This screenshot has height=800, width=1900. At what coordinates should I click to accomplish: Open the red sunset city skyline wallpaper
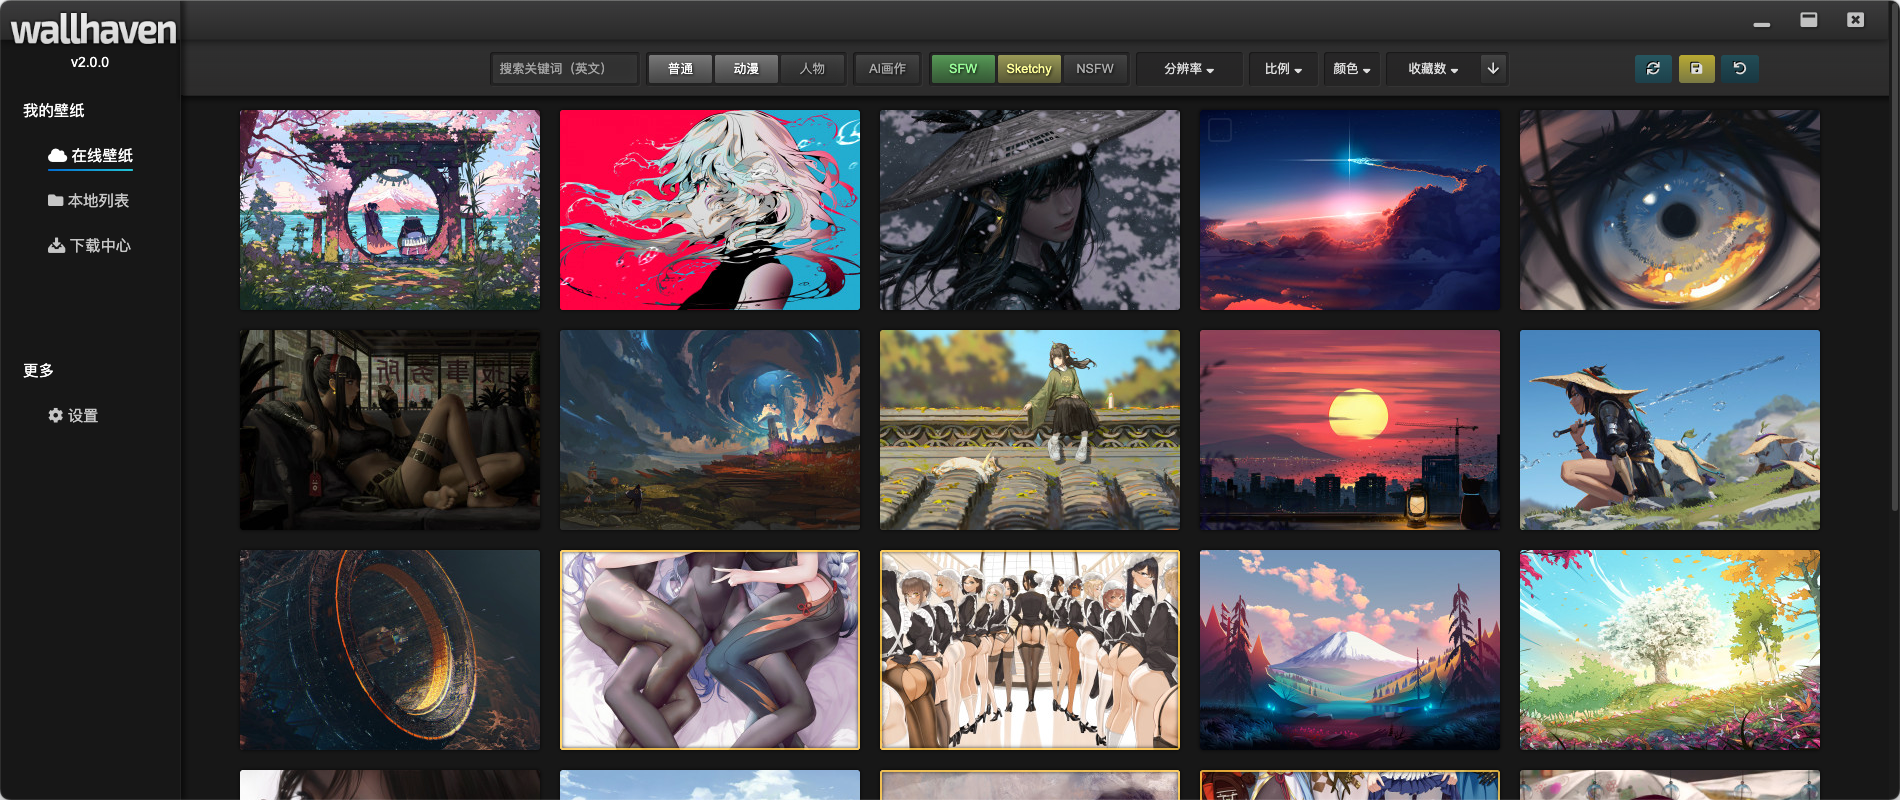click(1350, 430)
